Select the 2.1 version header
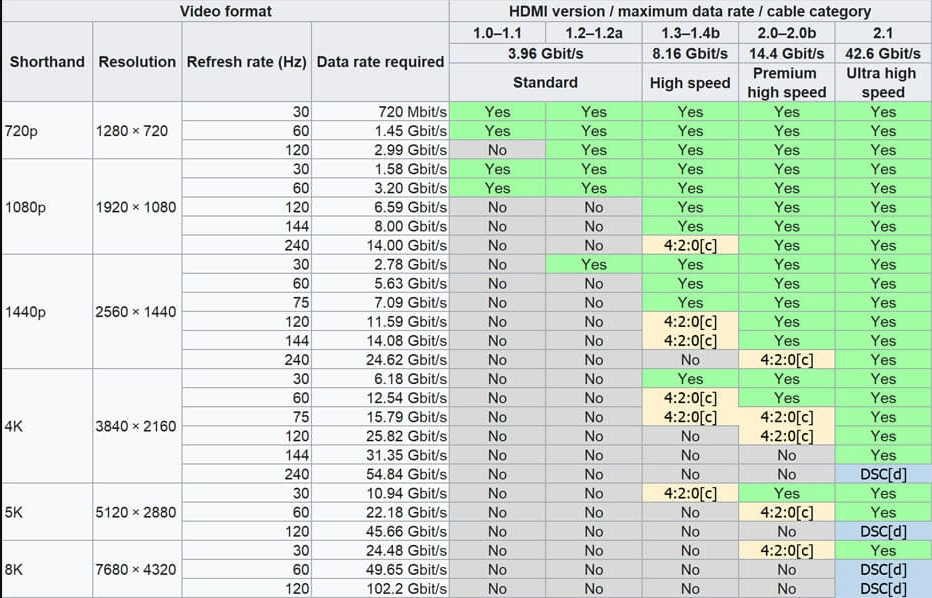Viewport: 932px width, 598px height. (883, 33)
